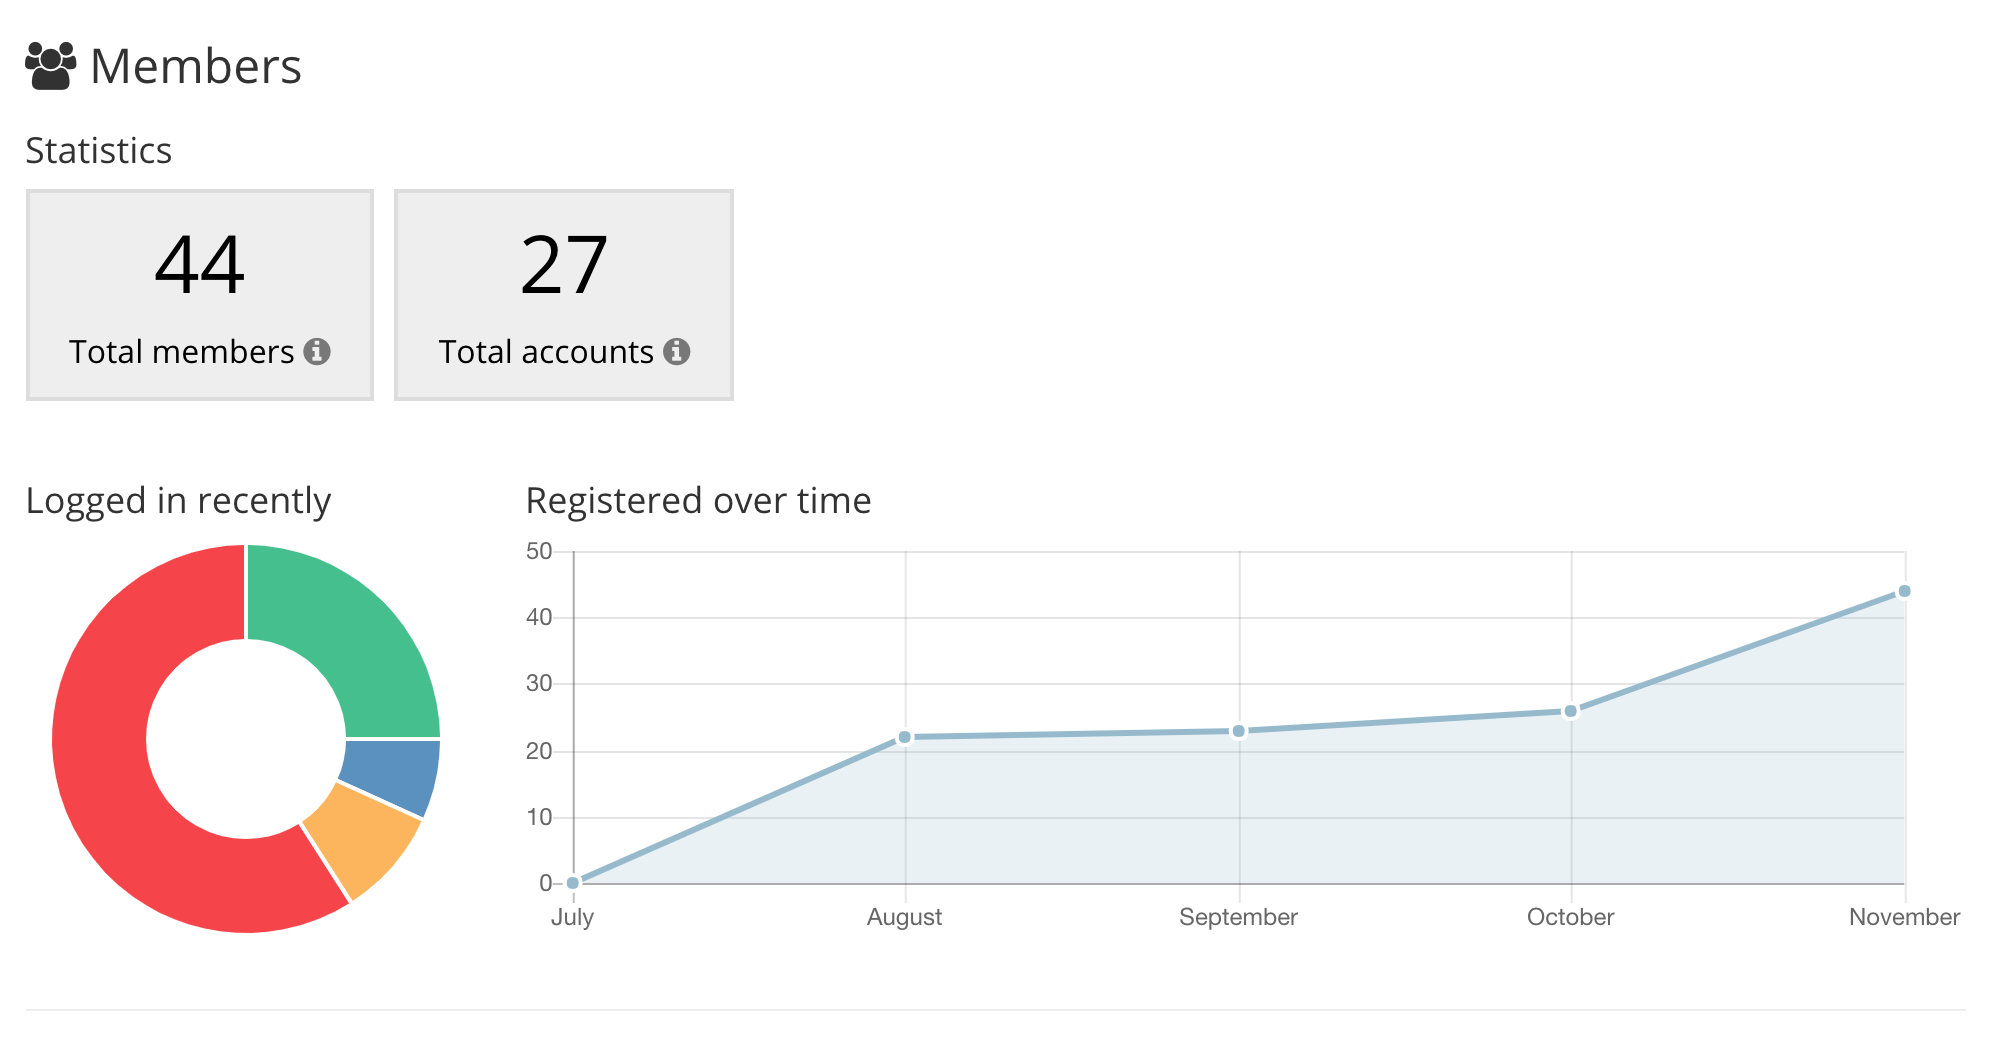Click the '10' y-axis label
The image size is (2014, 1044).
click(x=539, y=817)
